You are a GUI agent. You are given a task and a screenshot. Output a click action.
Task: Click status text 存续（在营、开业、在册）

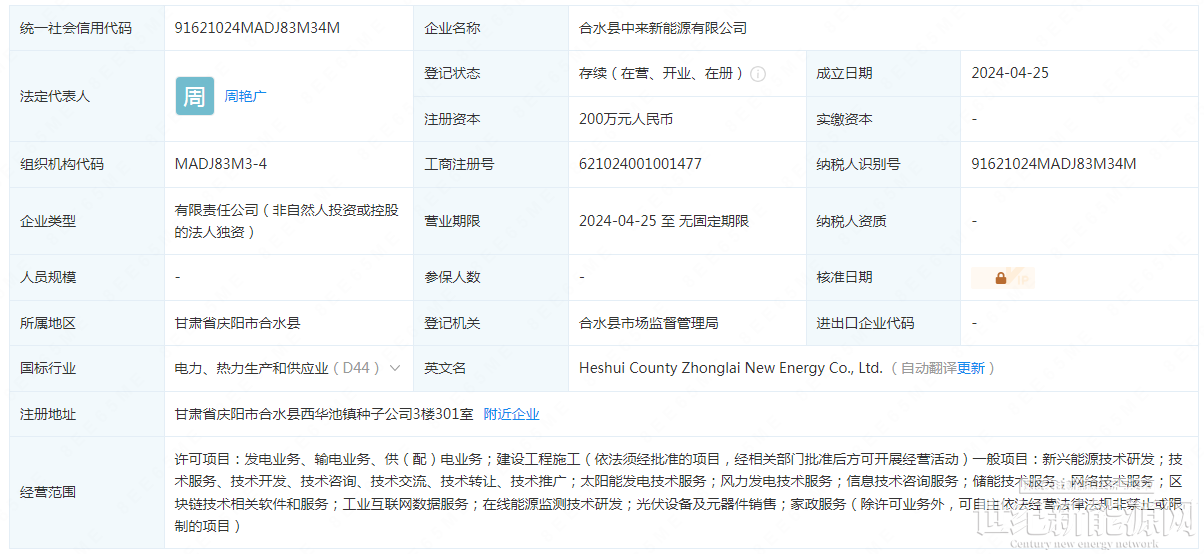(661, 73)
